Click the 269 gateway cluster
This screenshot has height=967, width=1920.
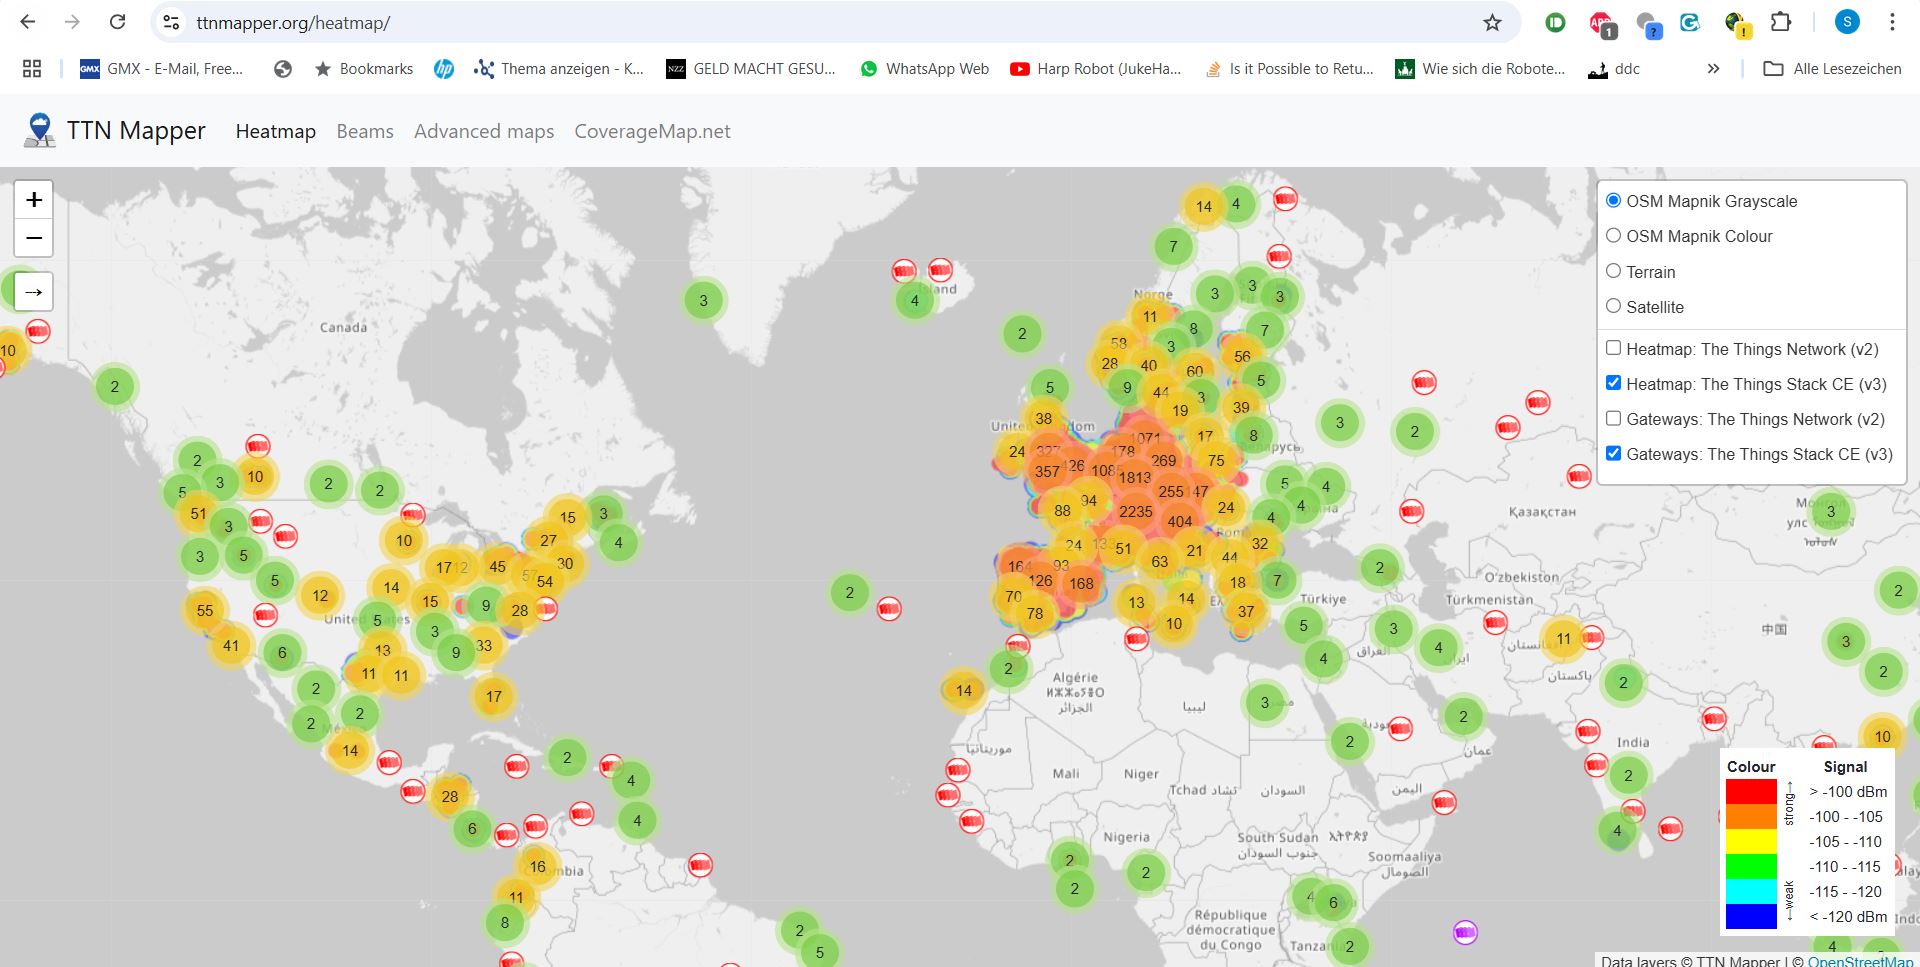(x=1164, y=461)
